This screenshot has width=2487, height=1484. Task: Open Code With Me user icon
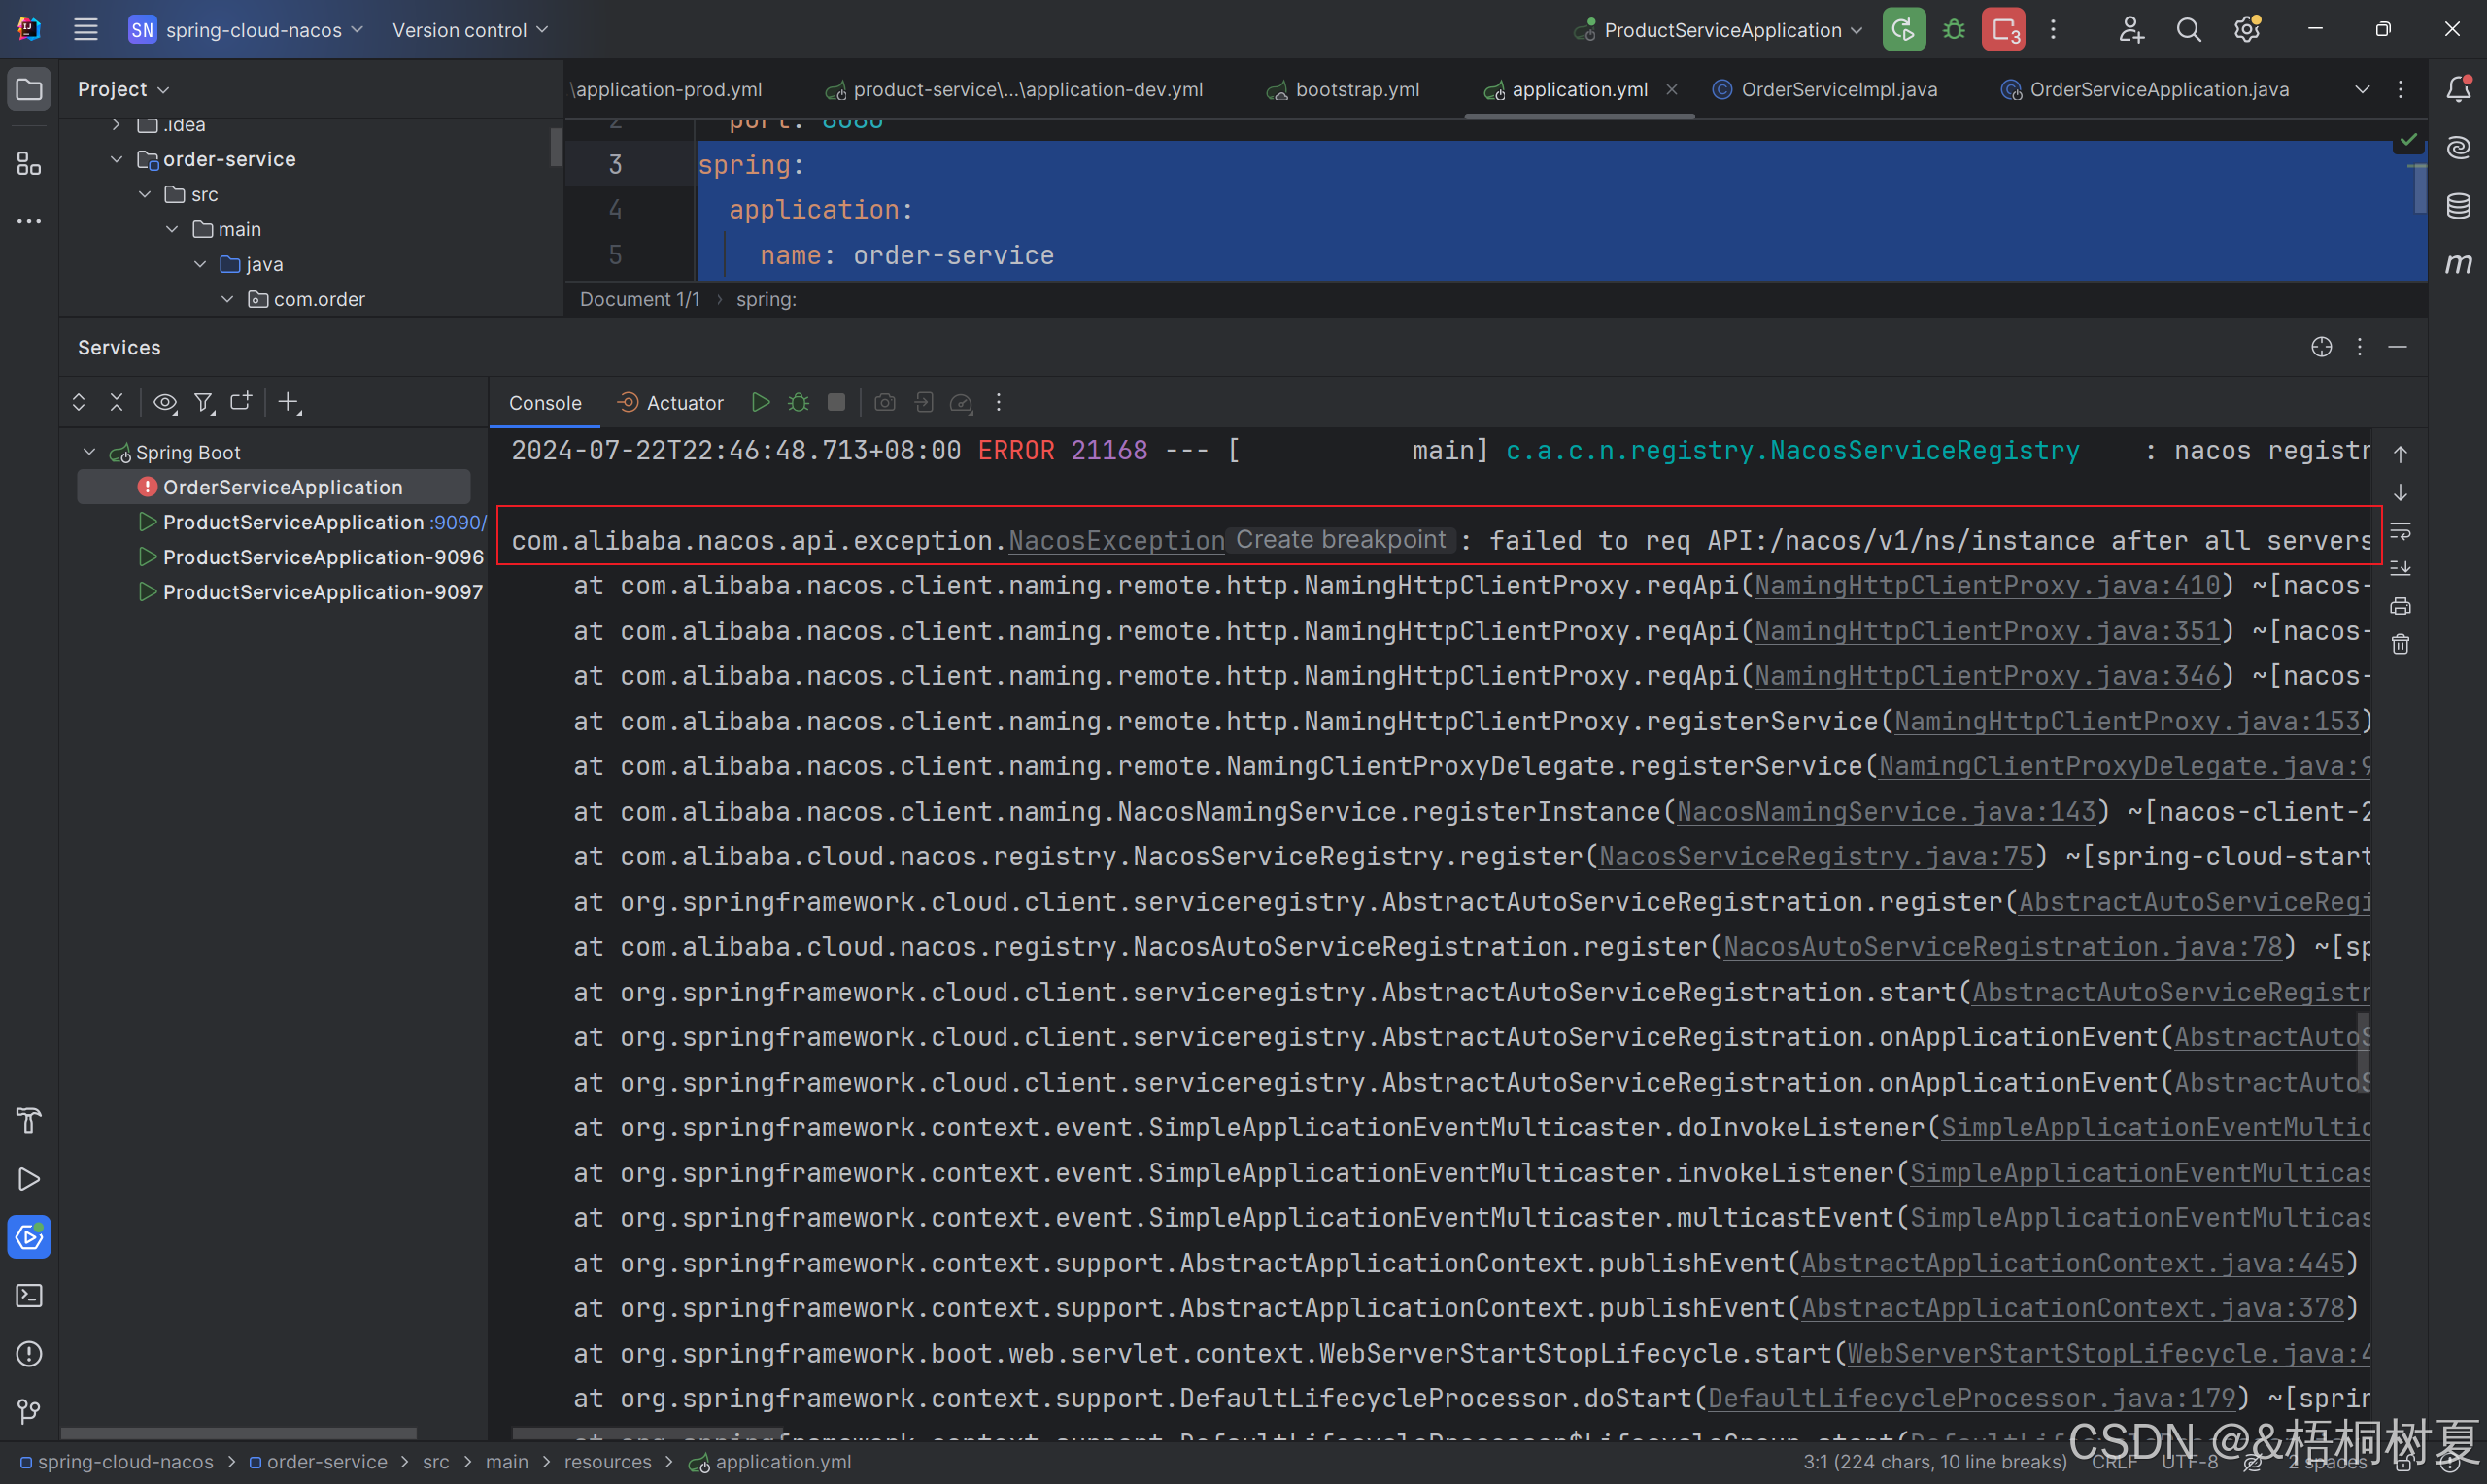coord(2130,30)
